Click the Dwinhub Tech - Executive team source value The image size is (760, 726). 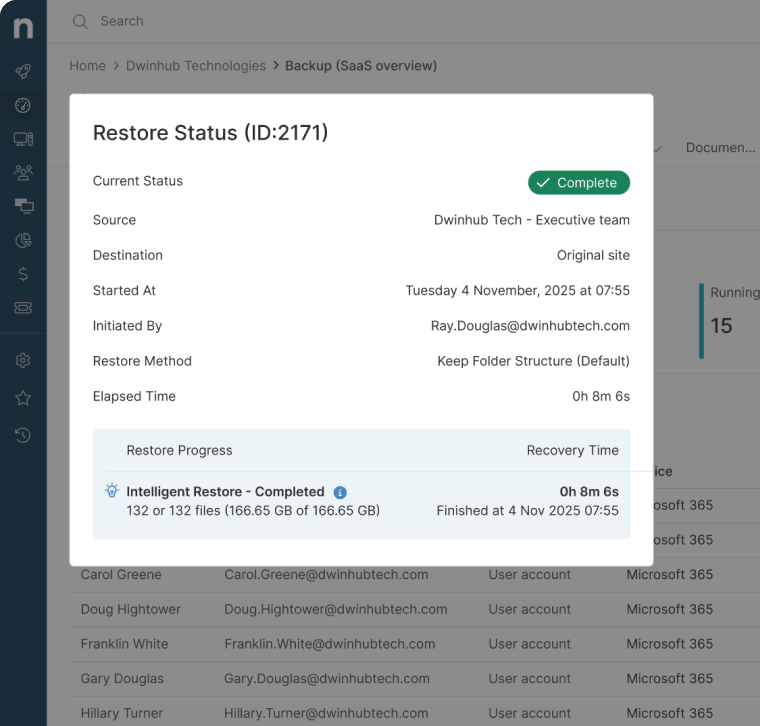(x=532, y=220)
